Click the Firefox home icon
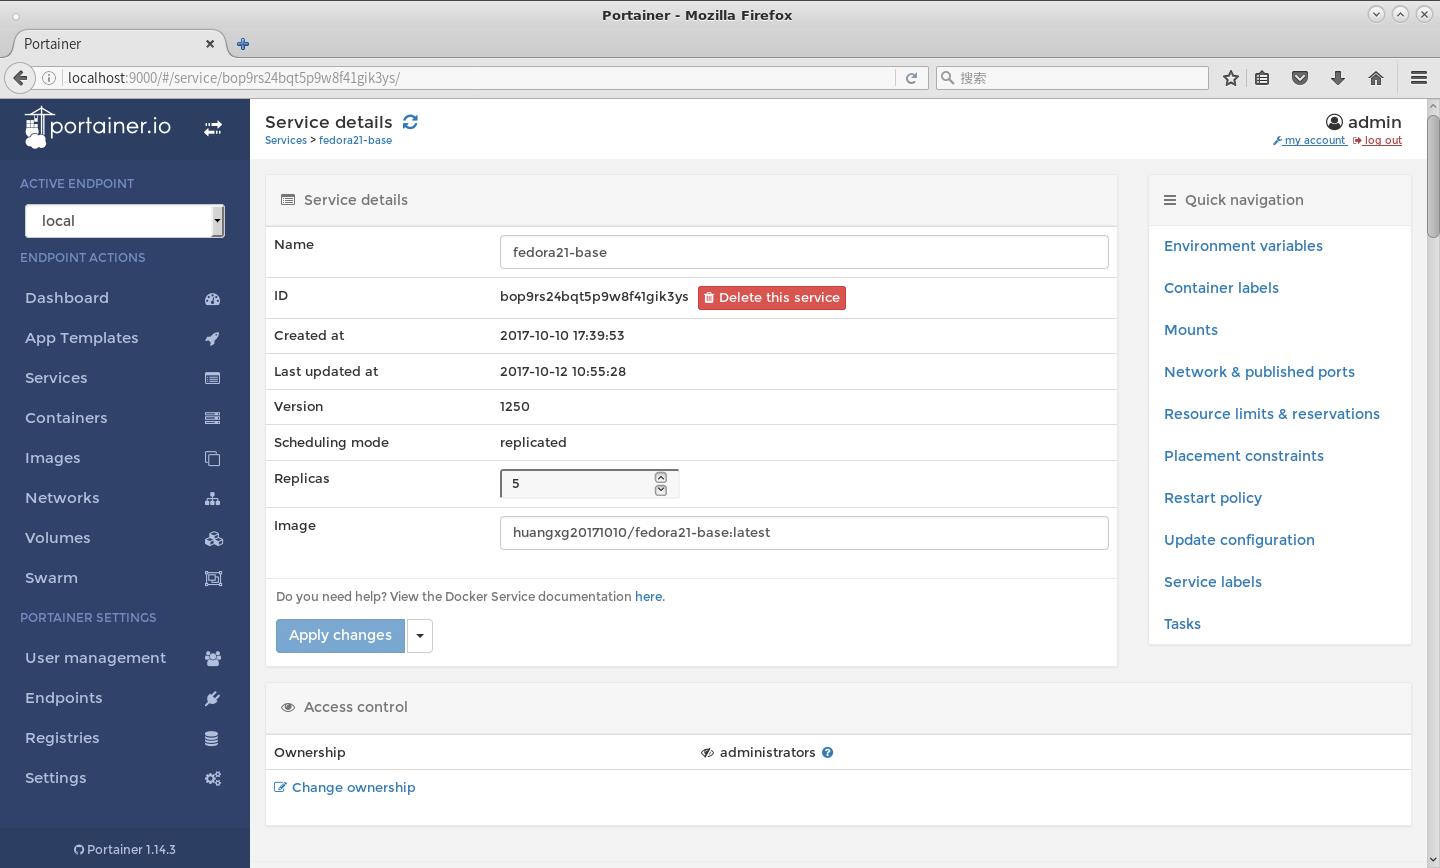Viewport: 1440px width, 868px height. [1376, 78]
